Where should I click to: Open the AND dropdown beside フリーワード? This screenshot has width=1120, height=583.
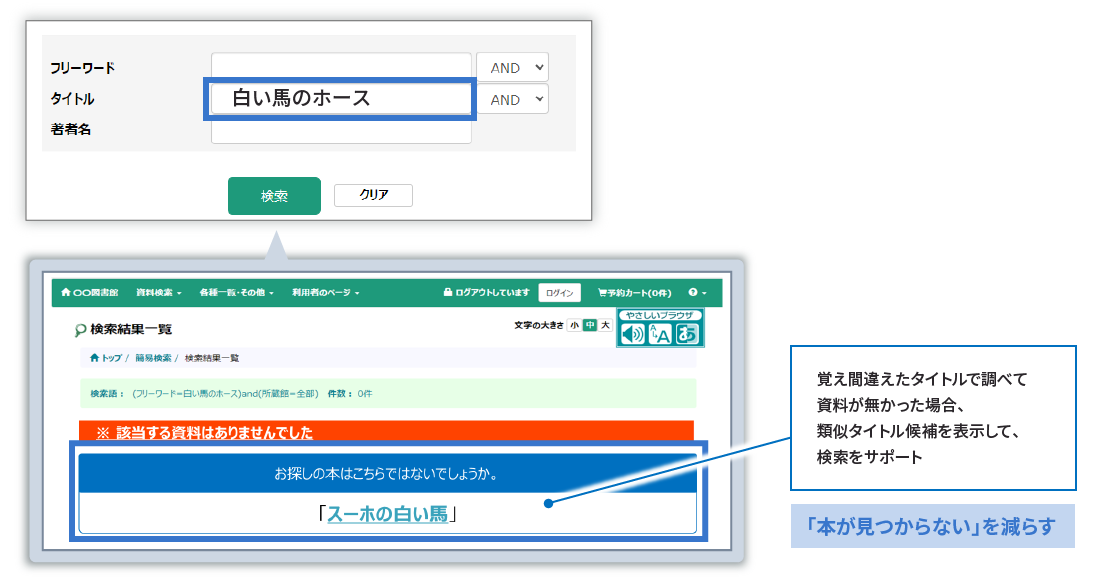click(513, 67)
